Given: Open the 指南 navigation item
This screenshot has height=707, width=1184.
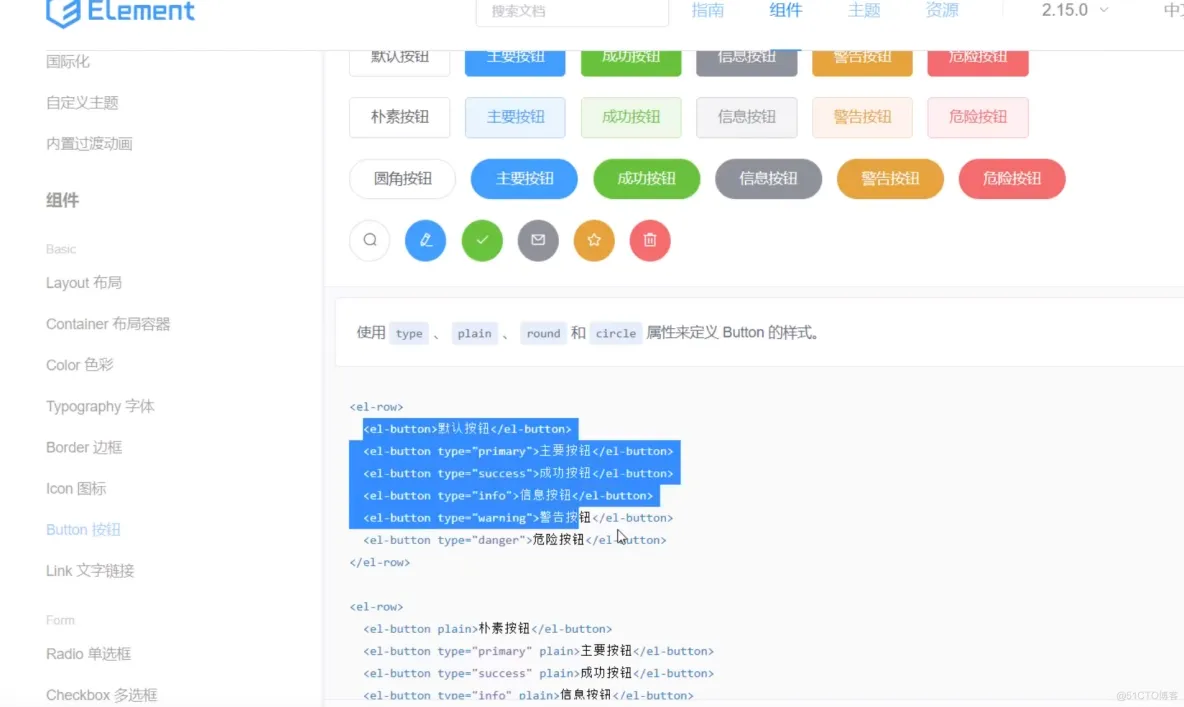Looking at the screenshot, I should pyautogui.click(x=708, y=10).
